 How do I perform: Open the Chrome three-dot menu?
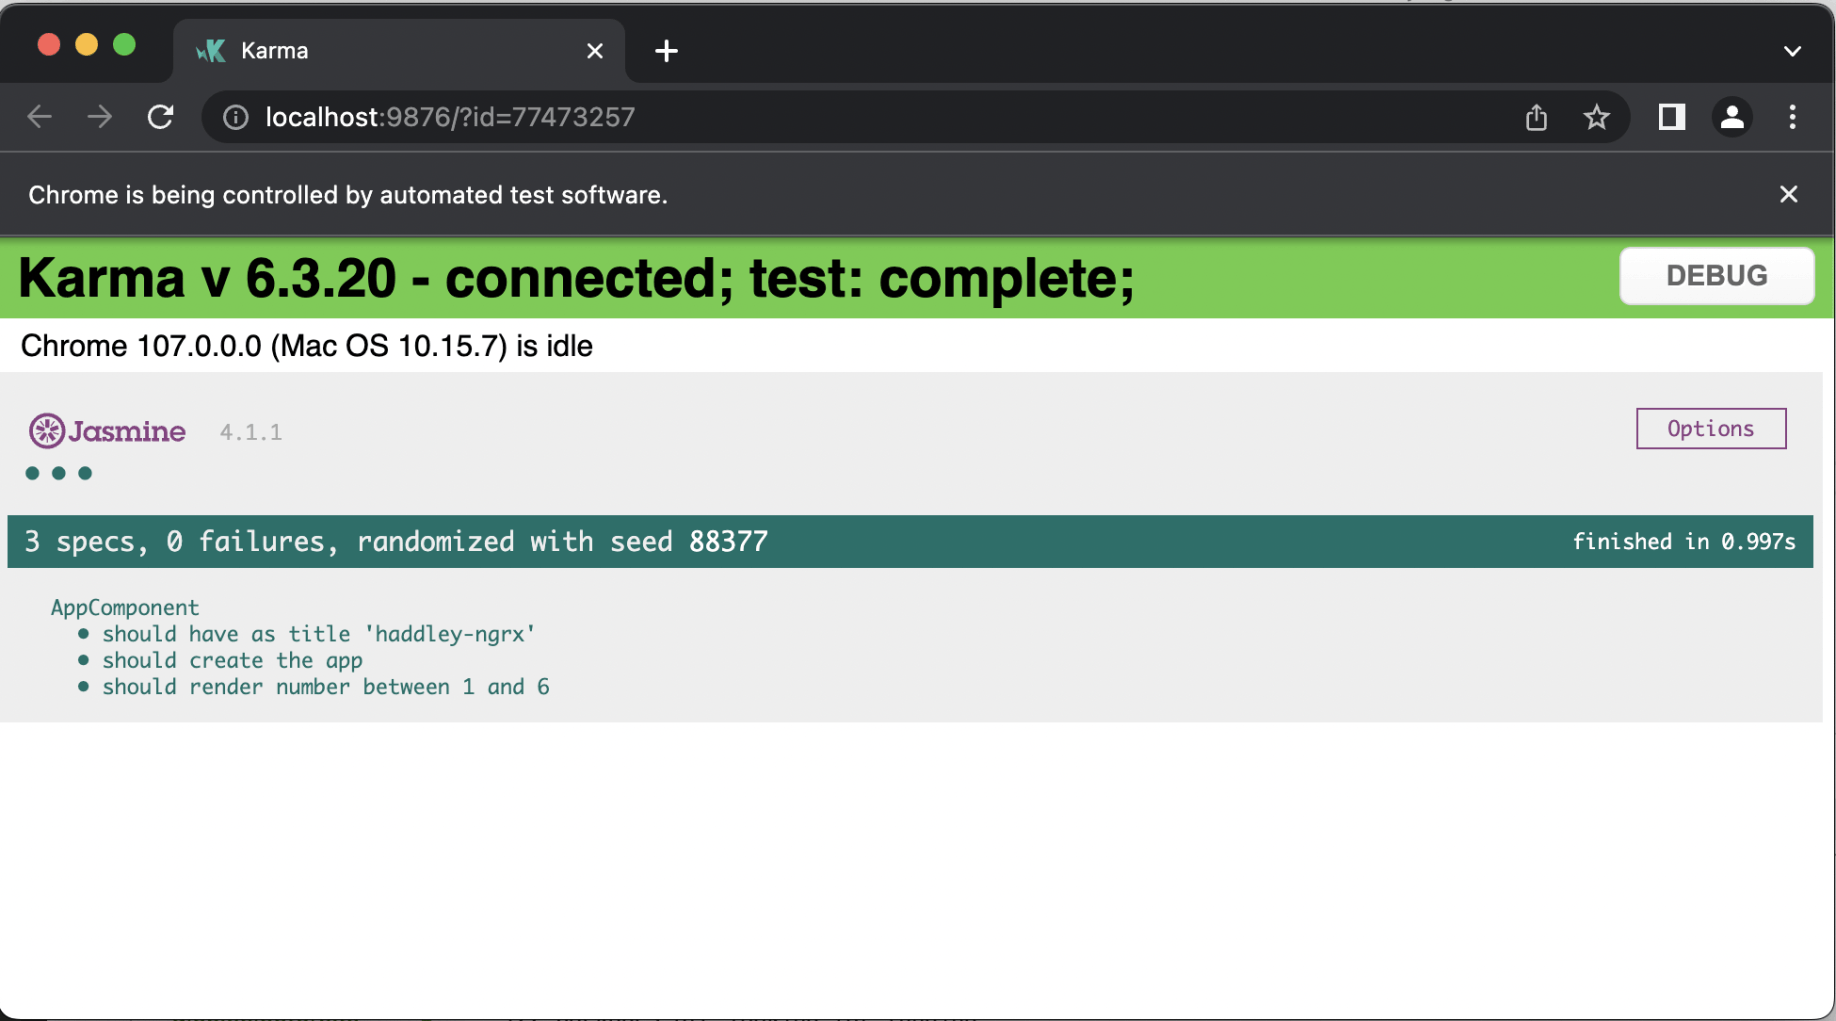click(1792, 117)
